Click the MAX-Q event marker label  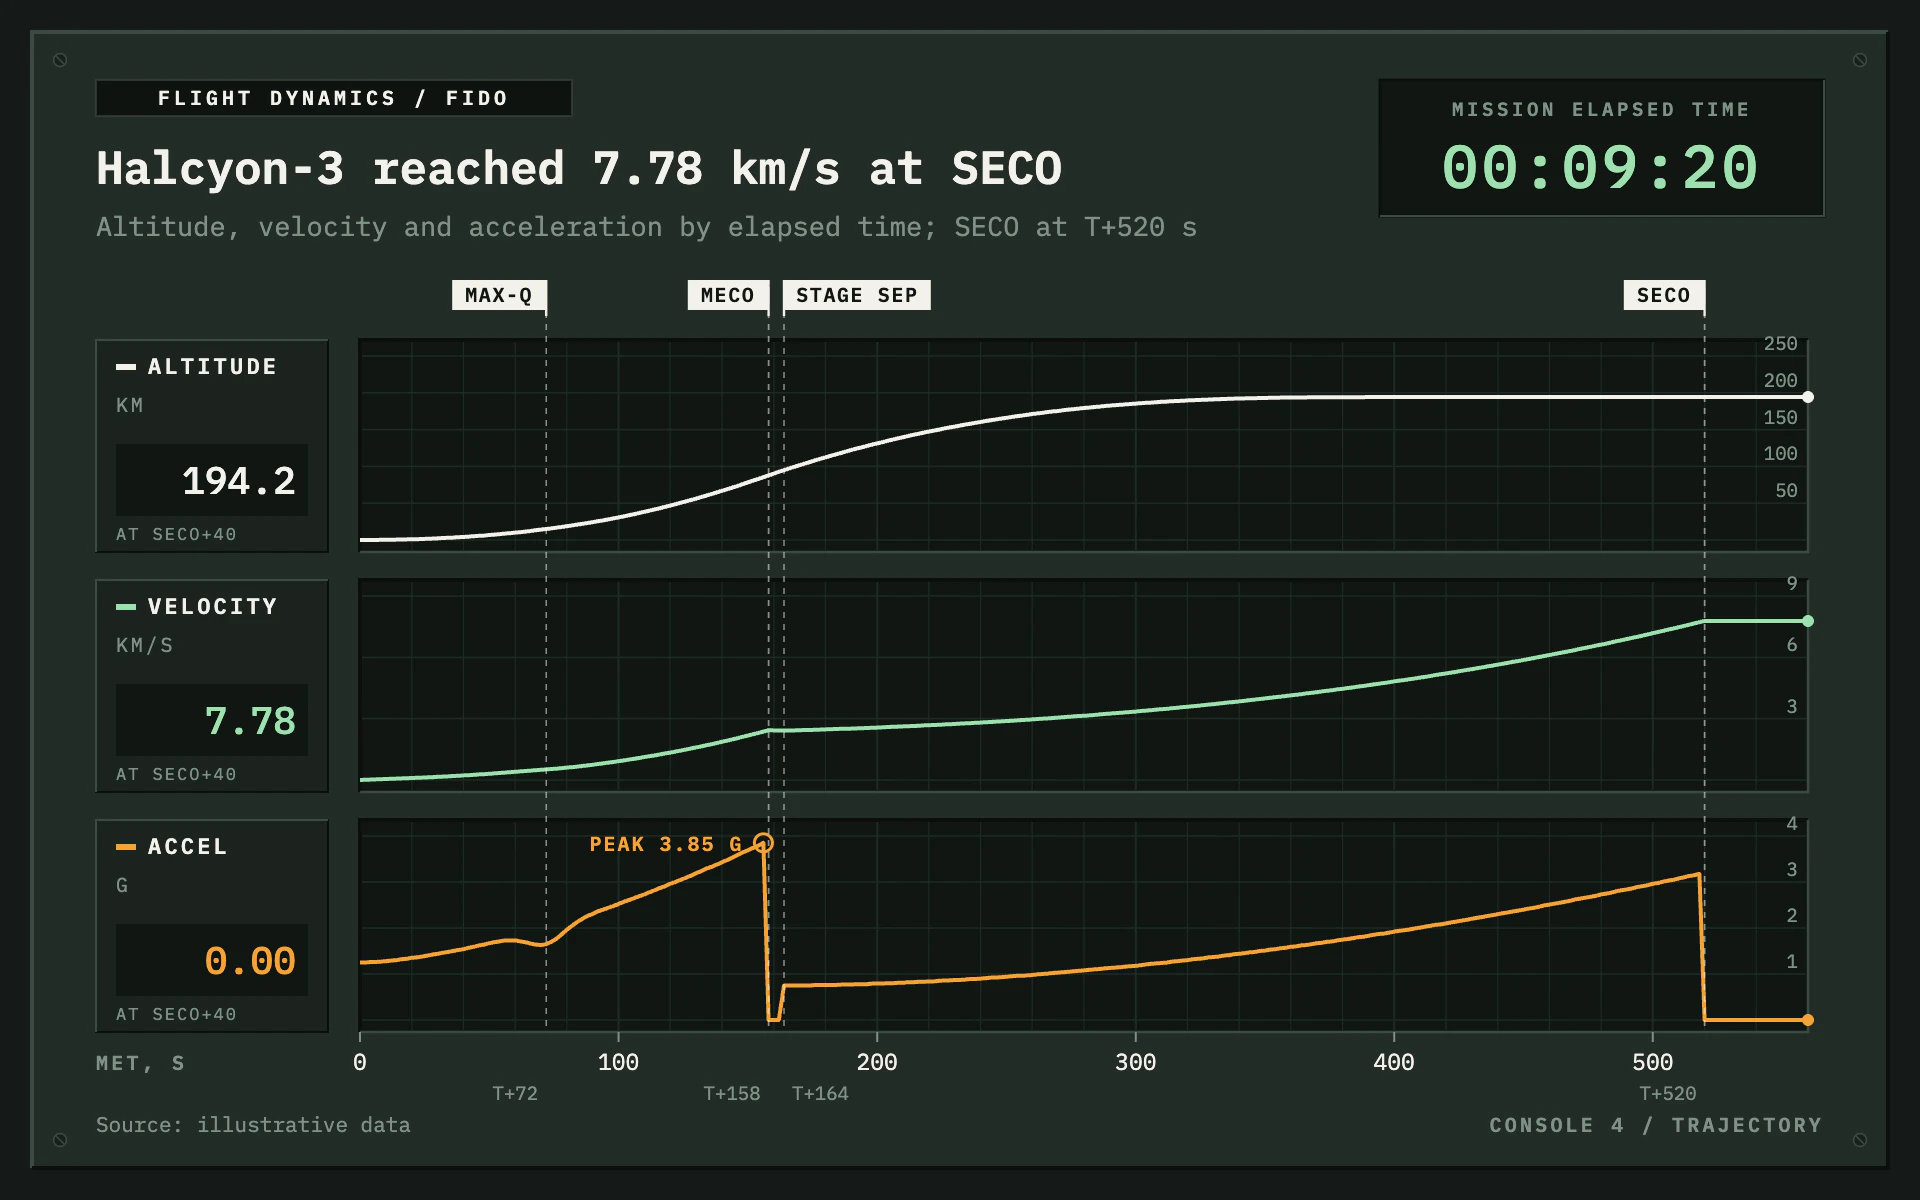click(499, 295)
